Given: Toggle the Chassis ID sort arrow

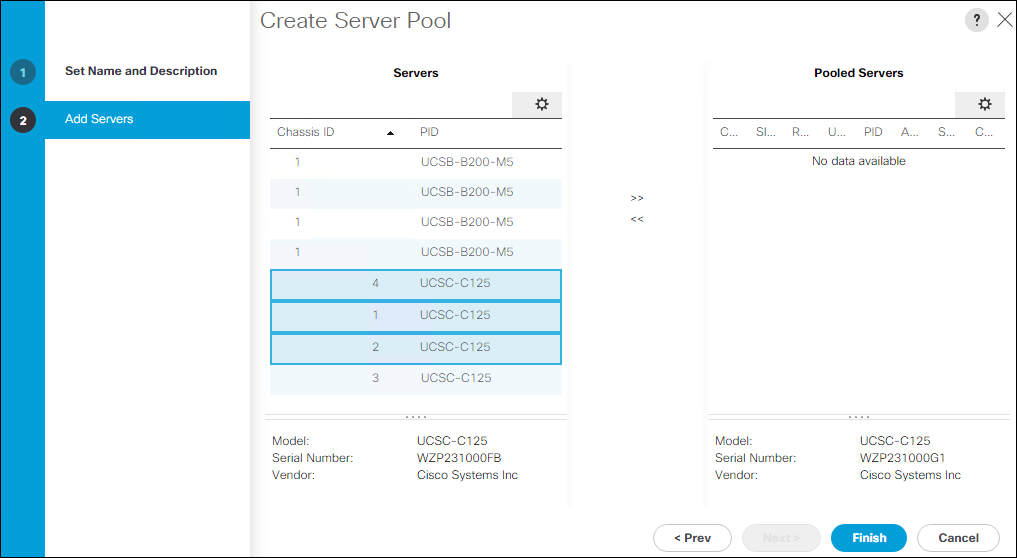Looking at the screenshot, I should click(x=390, y=133).
